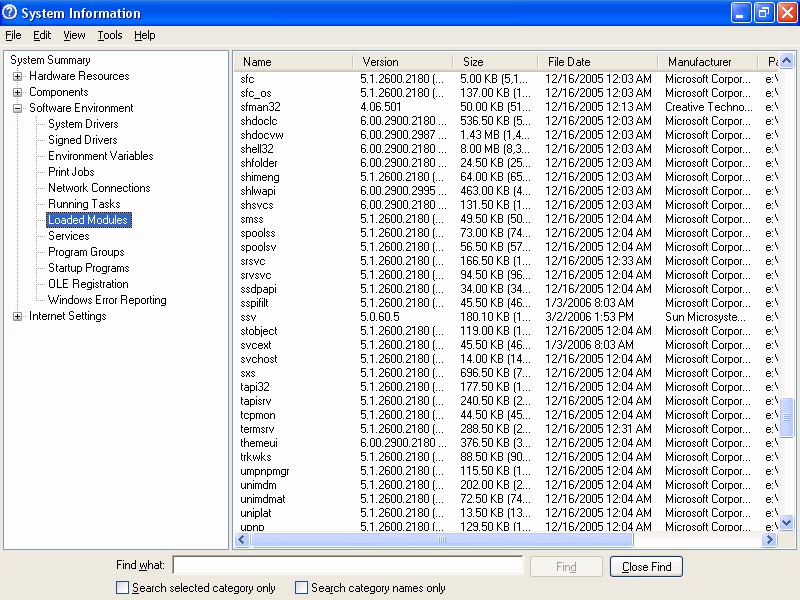Click the Close Find button
Screen dimensions: 800x600
click(646, 567)
